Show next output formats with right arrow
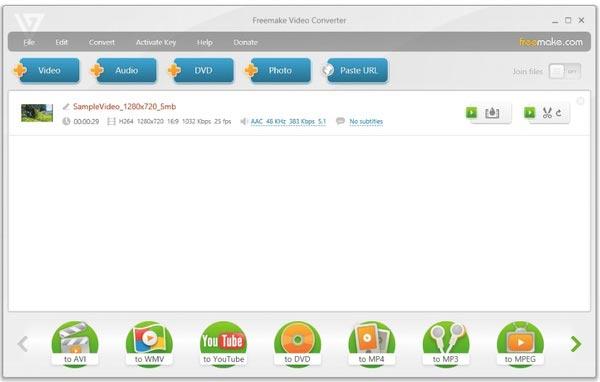This screenshot has height=382, width=600. (x=576, y=344)
